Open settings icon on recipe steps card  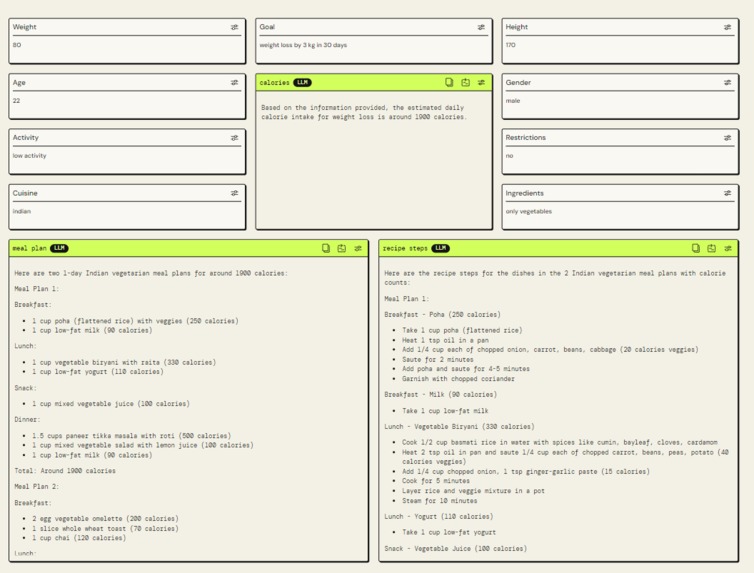[728, 249]
